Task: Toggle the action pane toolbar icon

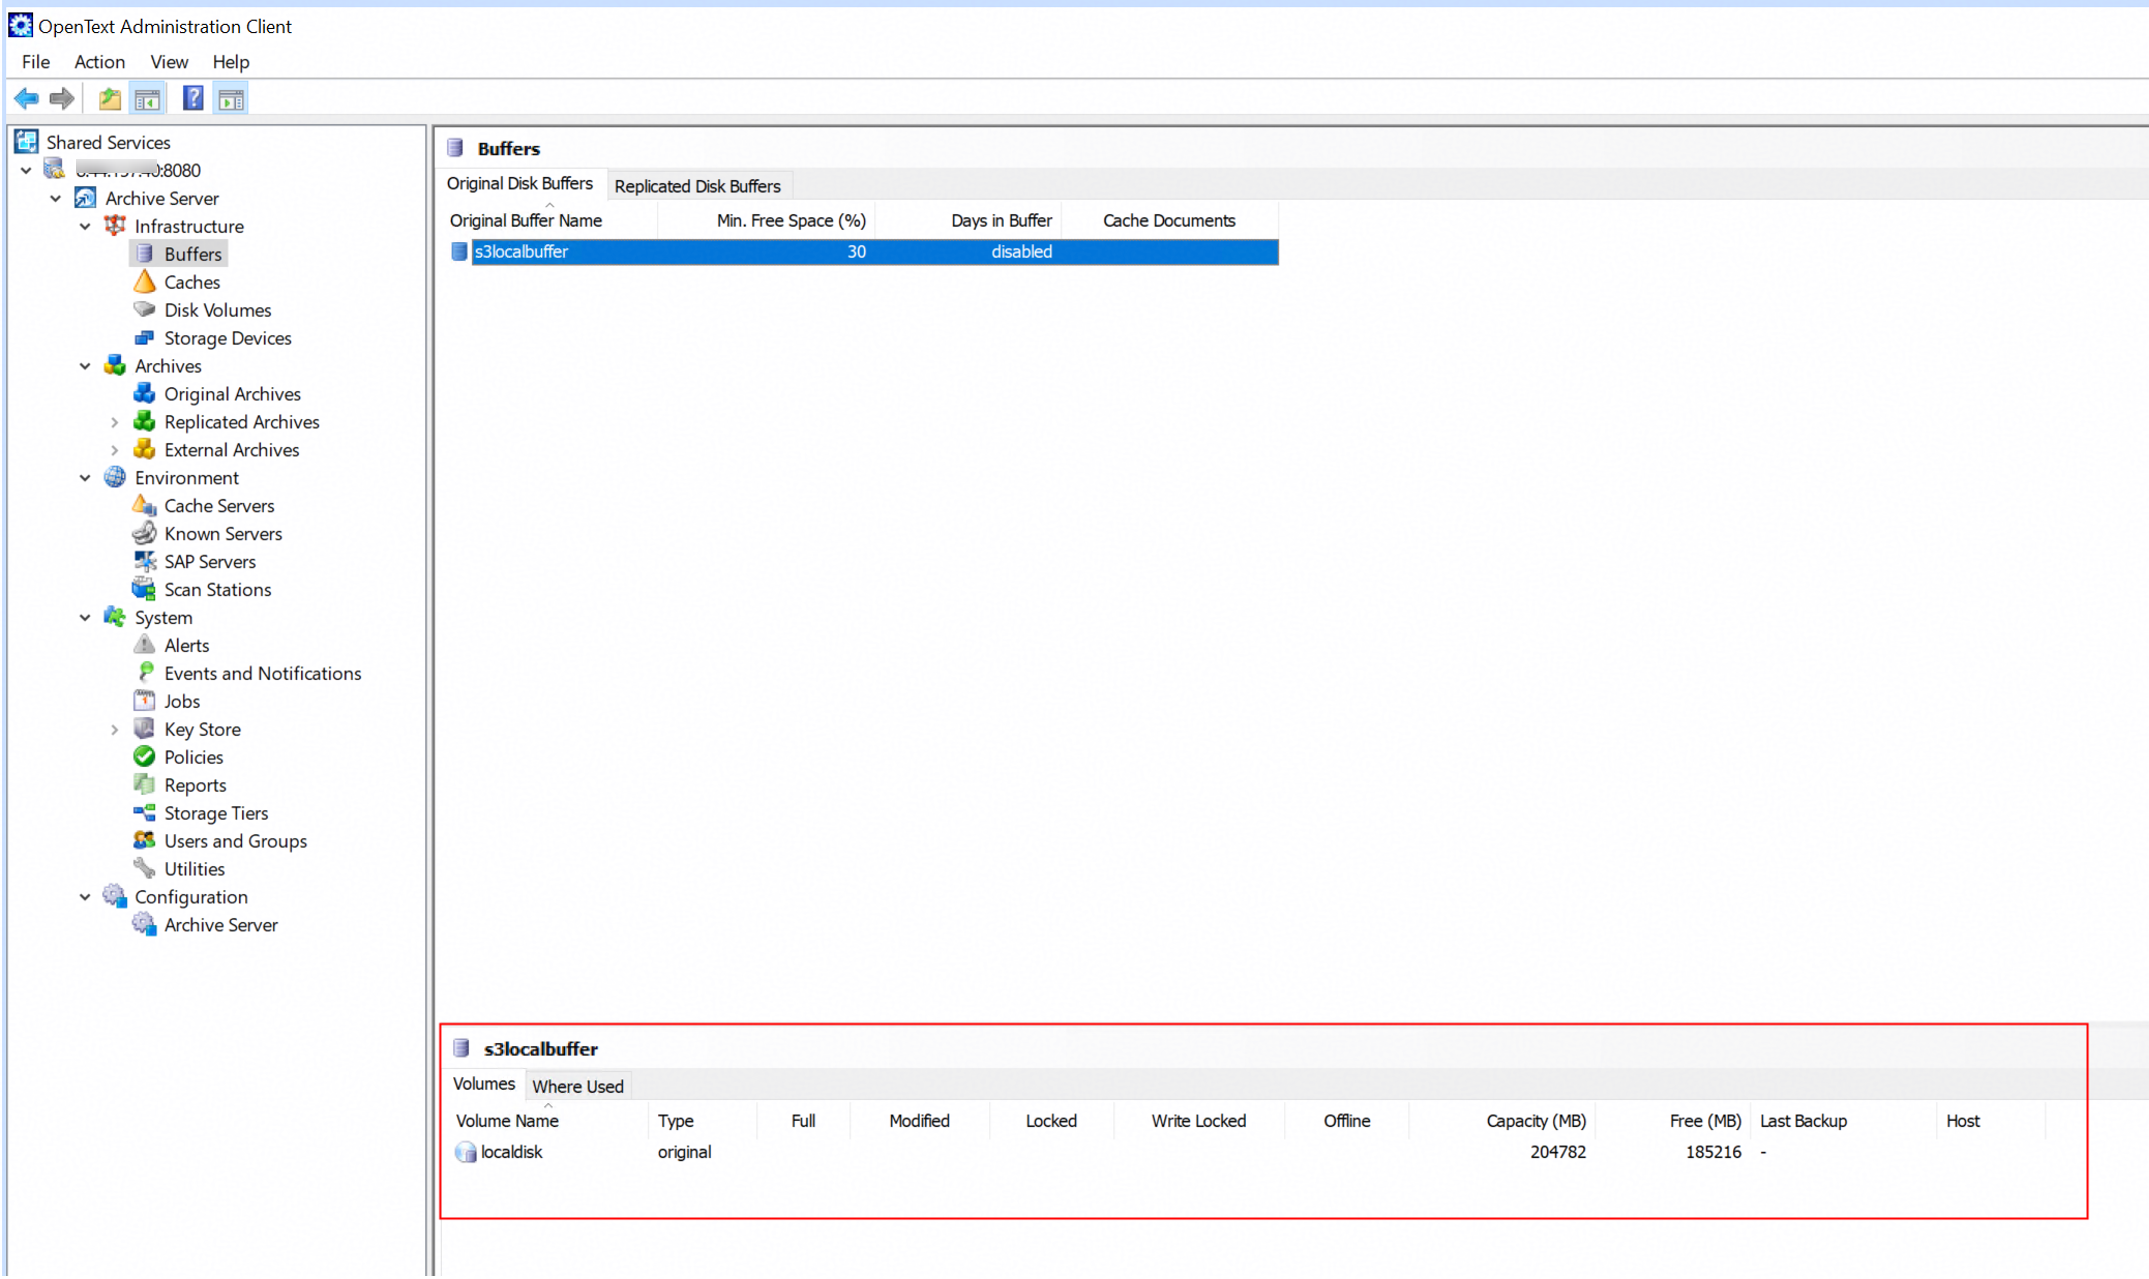Action: [x=231, y=99]
